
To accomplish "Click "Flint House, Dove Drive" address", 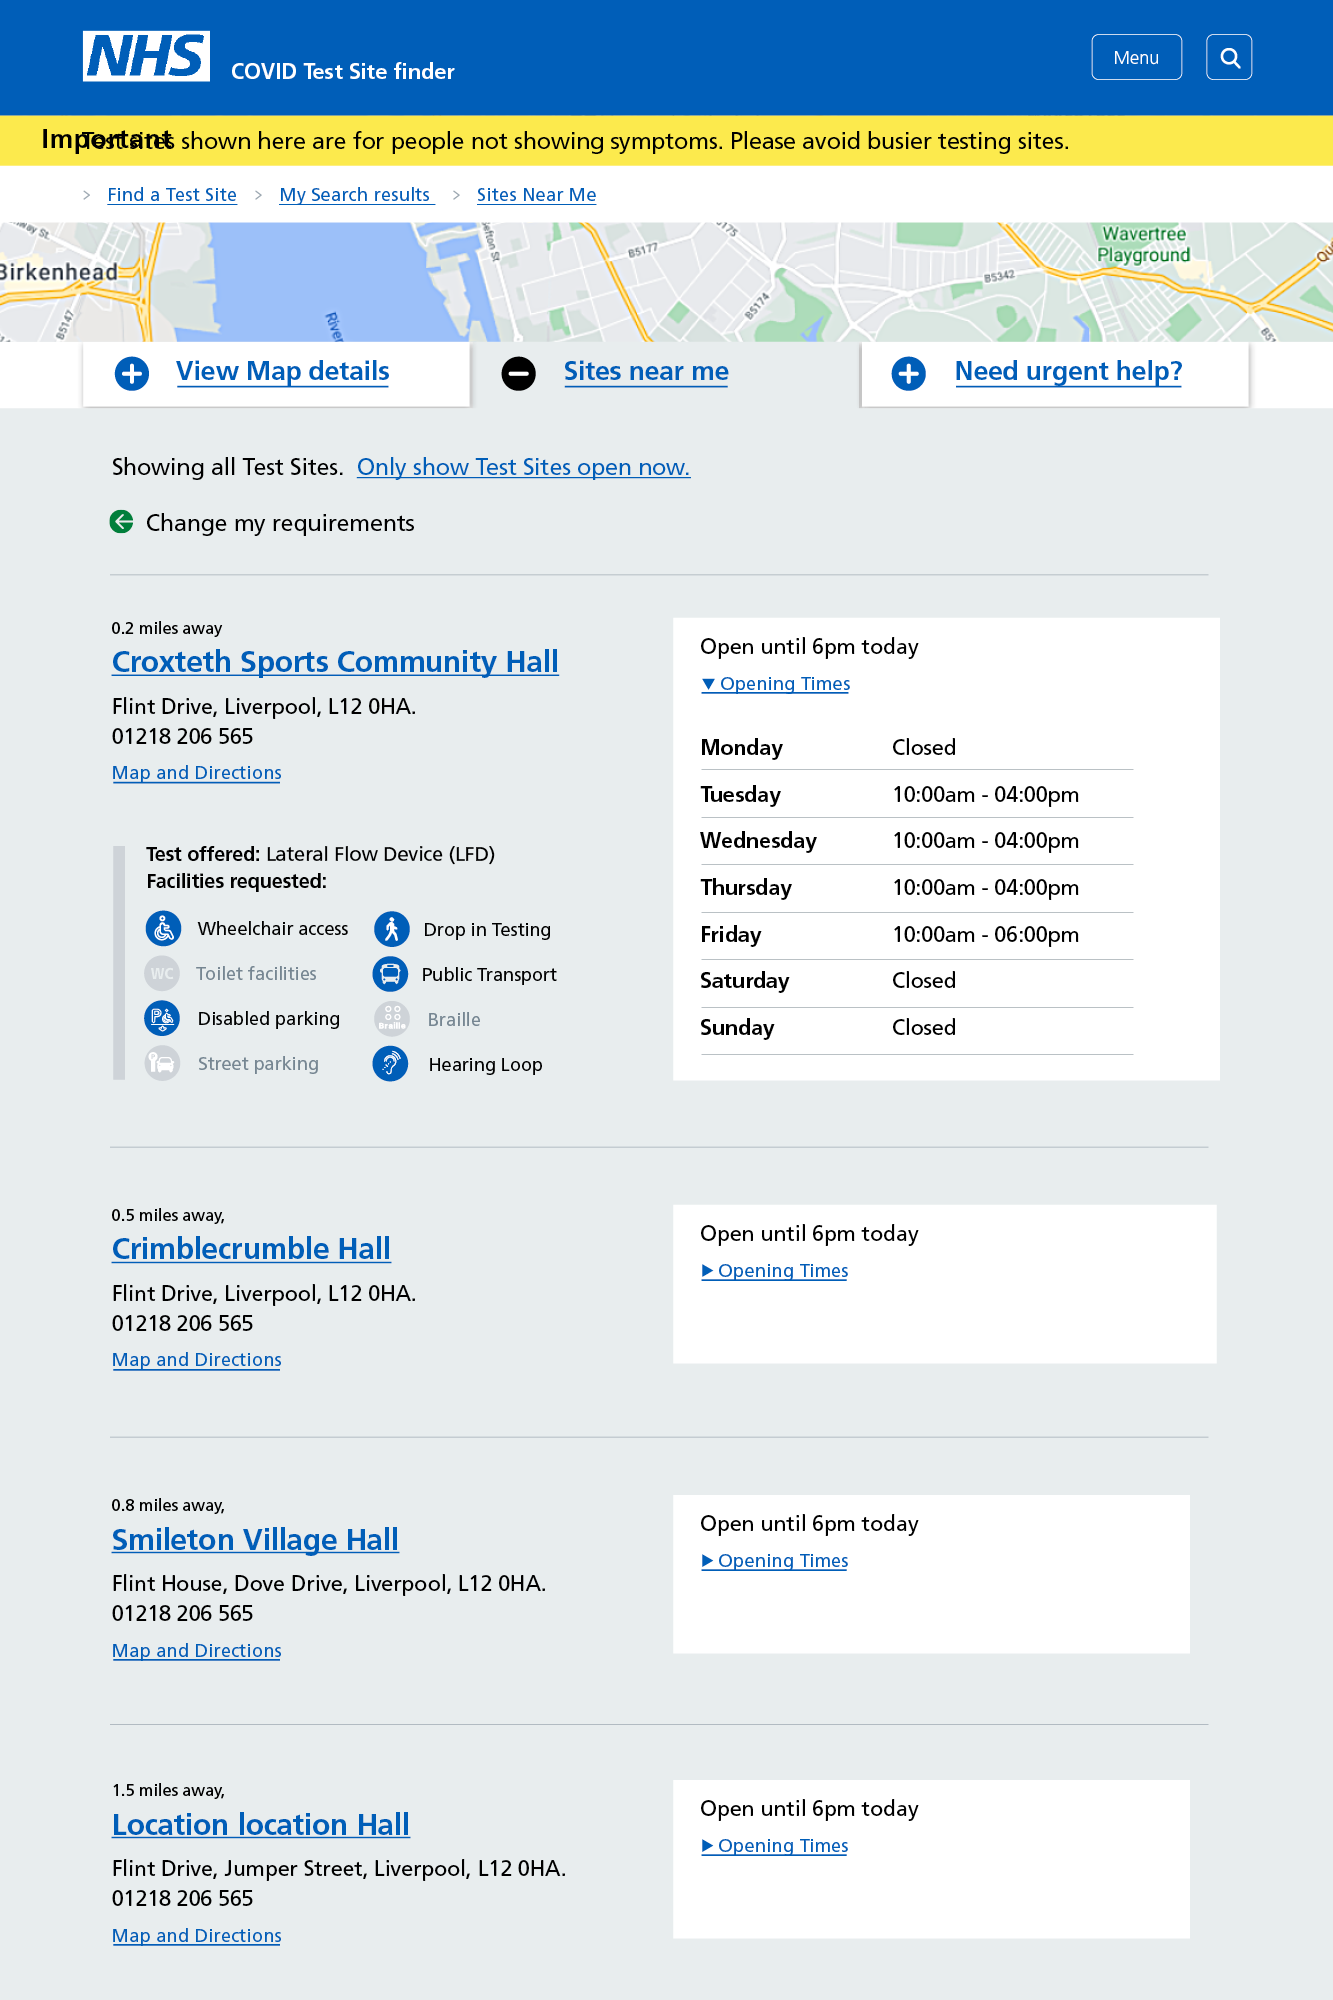I will tap(329, 1584).
